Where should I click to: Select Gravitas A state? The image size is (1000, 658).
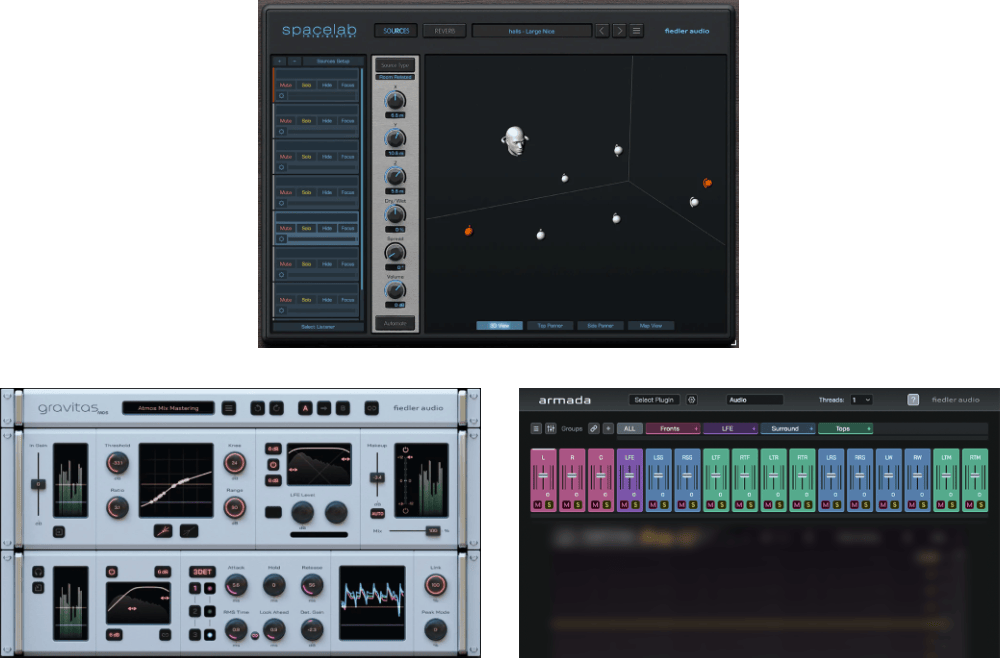click(305, 408)
